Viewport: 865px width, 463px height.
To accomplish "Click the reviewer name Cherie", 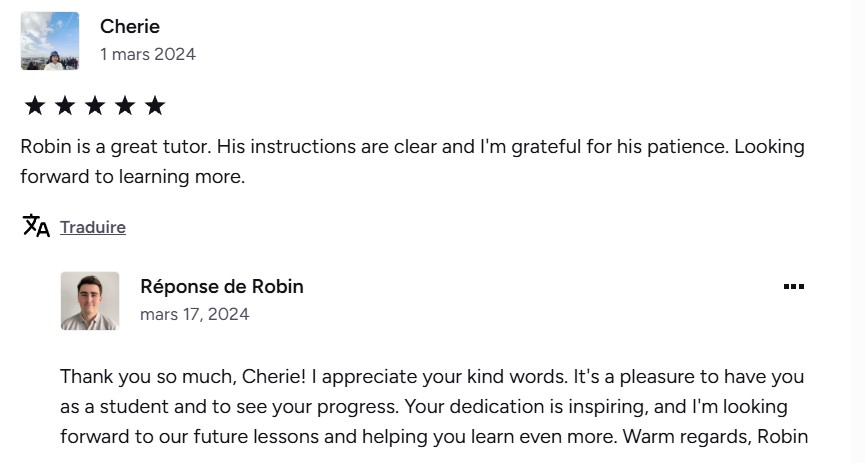I will pyautogui.click(x=130, y=26).
